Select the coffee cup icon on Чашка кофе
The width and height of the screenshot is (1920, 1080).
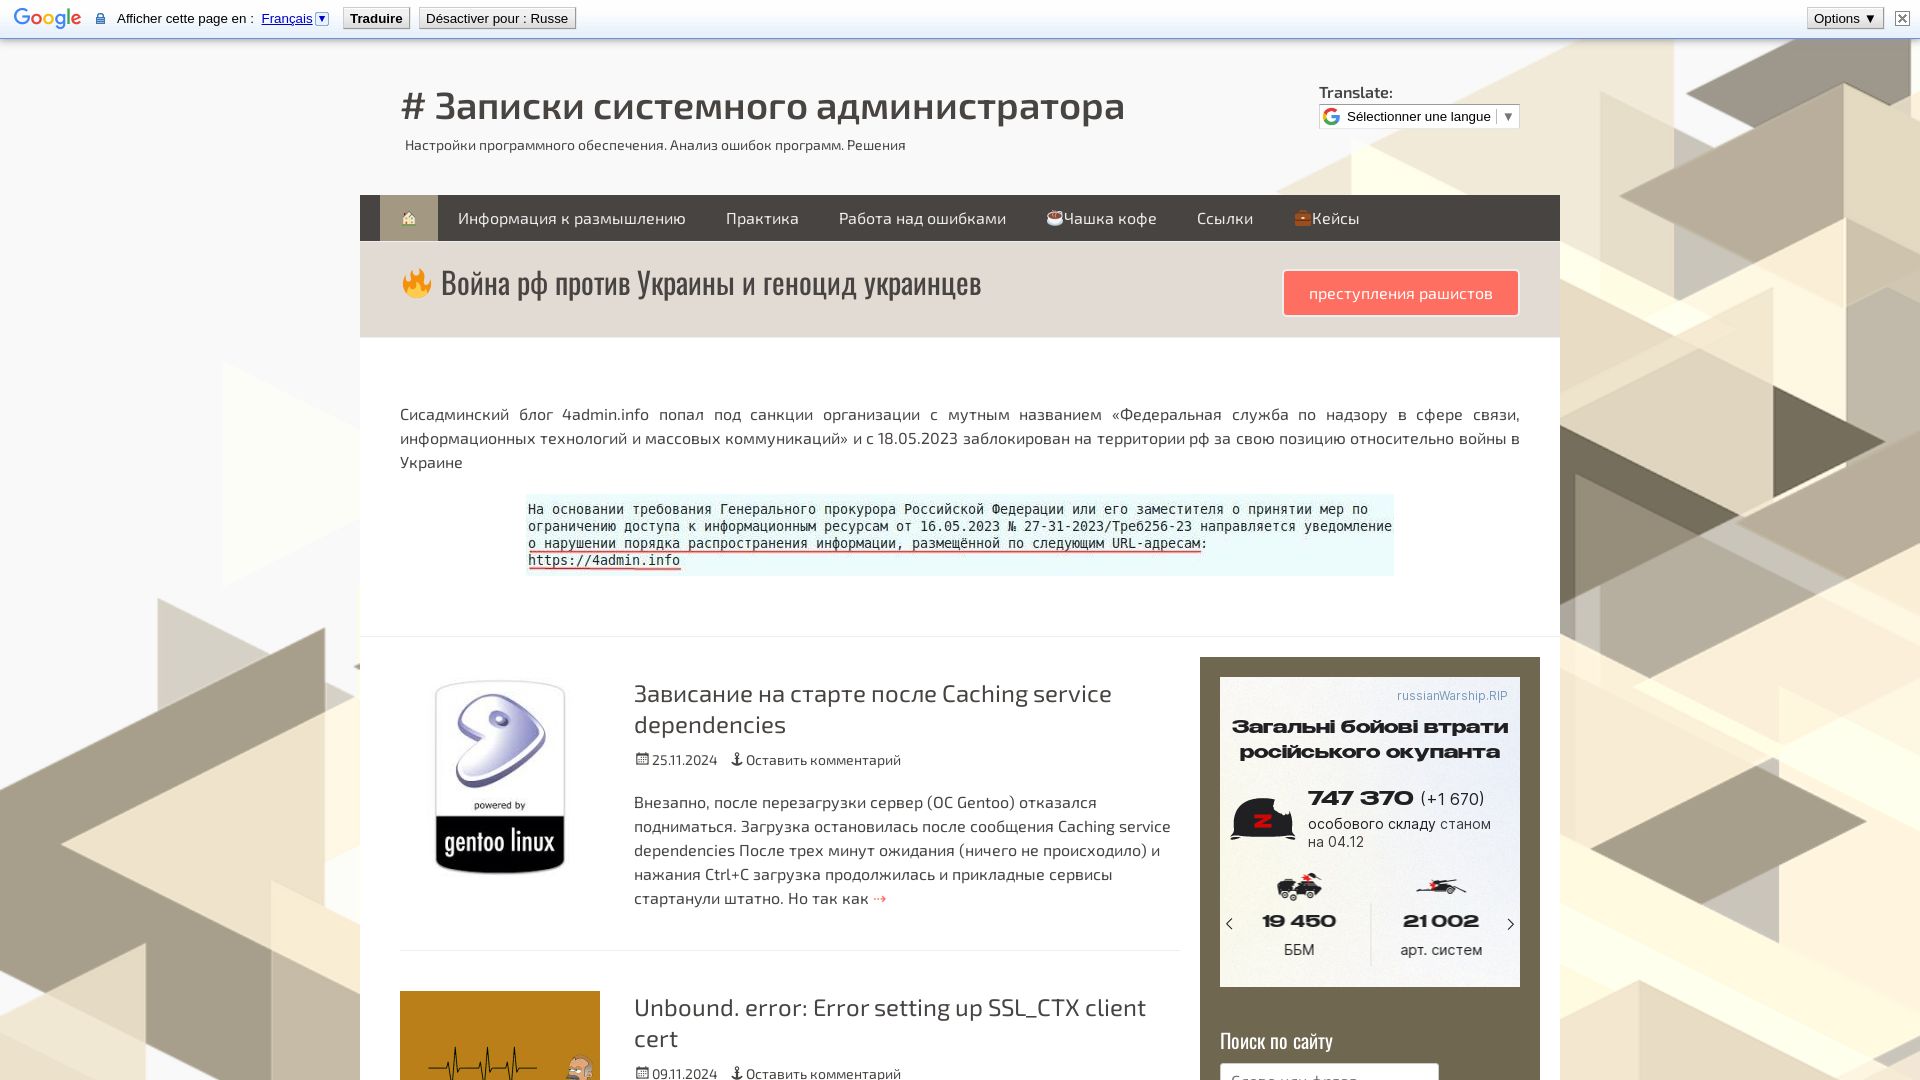pos(1056,218)
